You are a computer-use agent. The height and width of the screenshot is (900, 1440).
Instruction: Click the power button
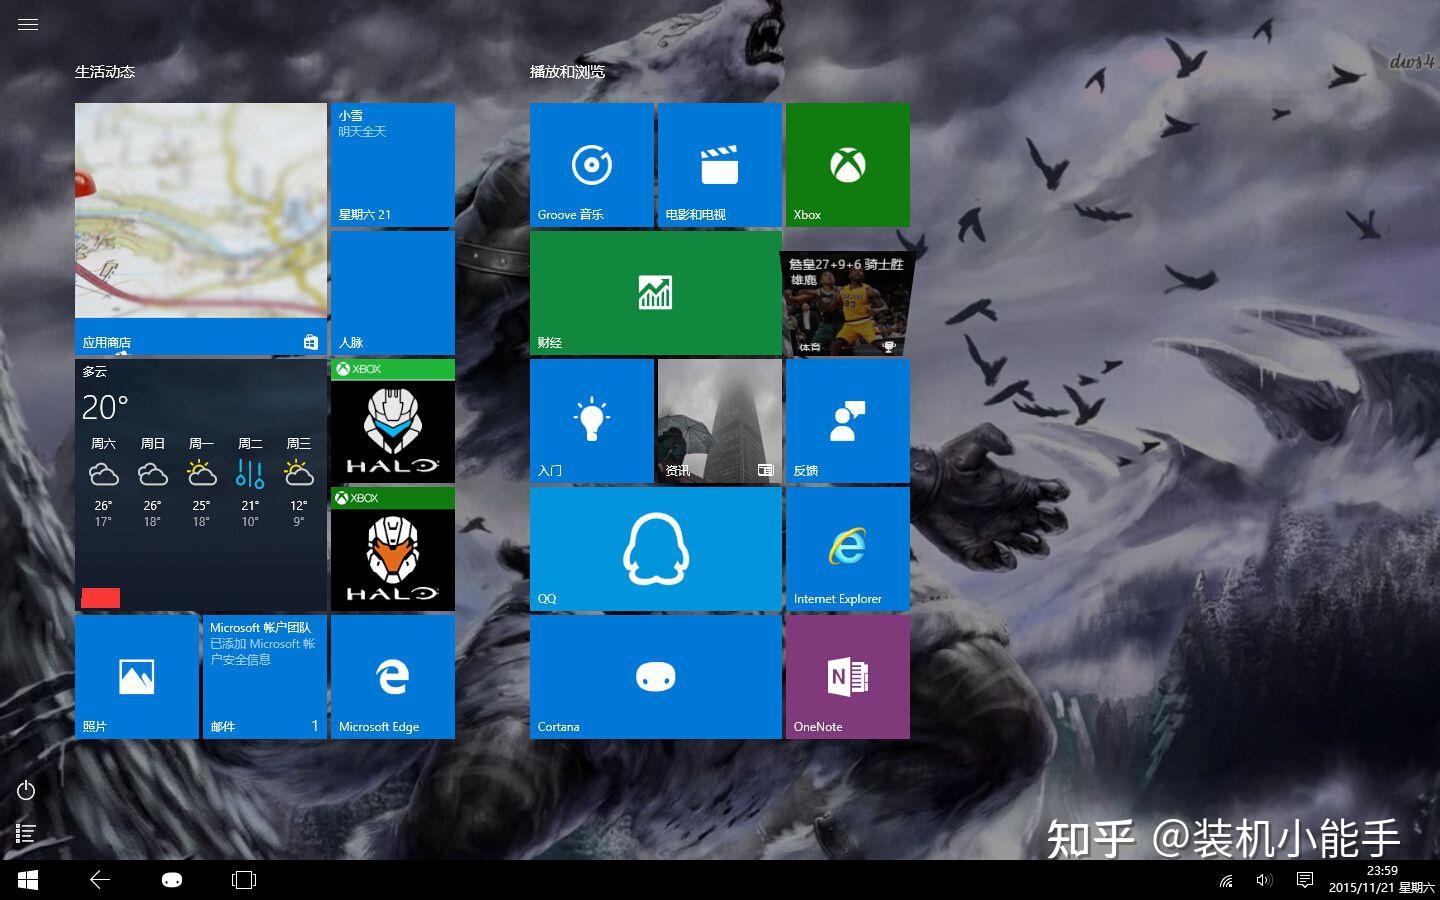(26, 790)
